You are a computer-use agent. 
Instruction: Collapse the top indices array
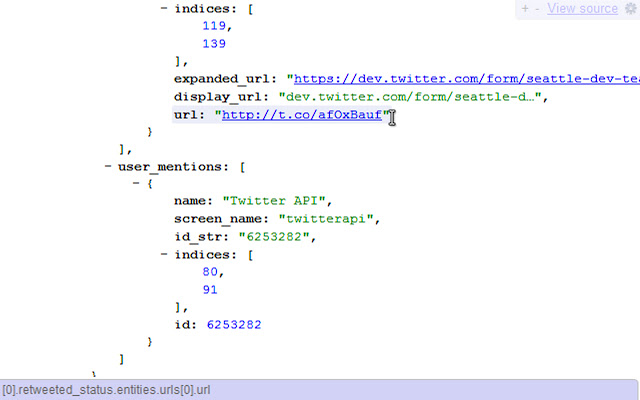164,8
